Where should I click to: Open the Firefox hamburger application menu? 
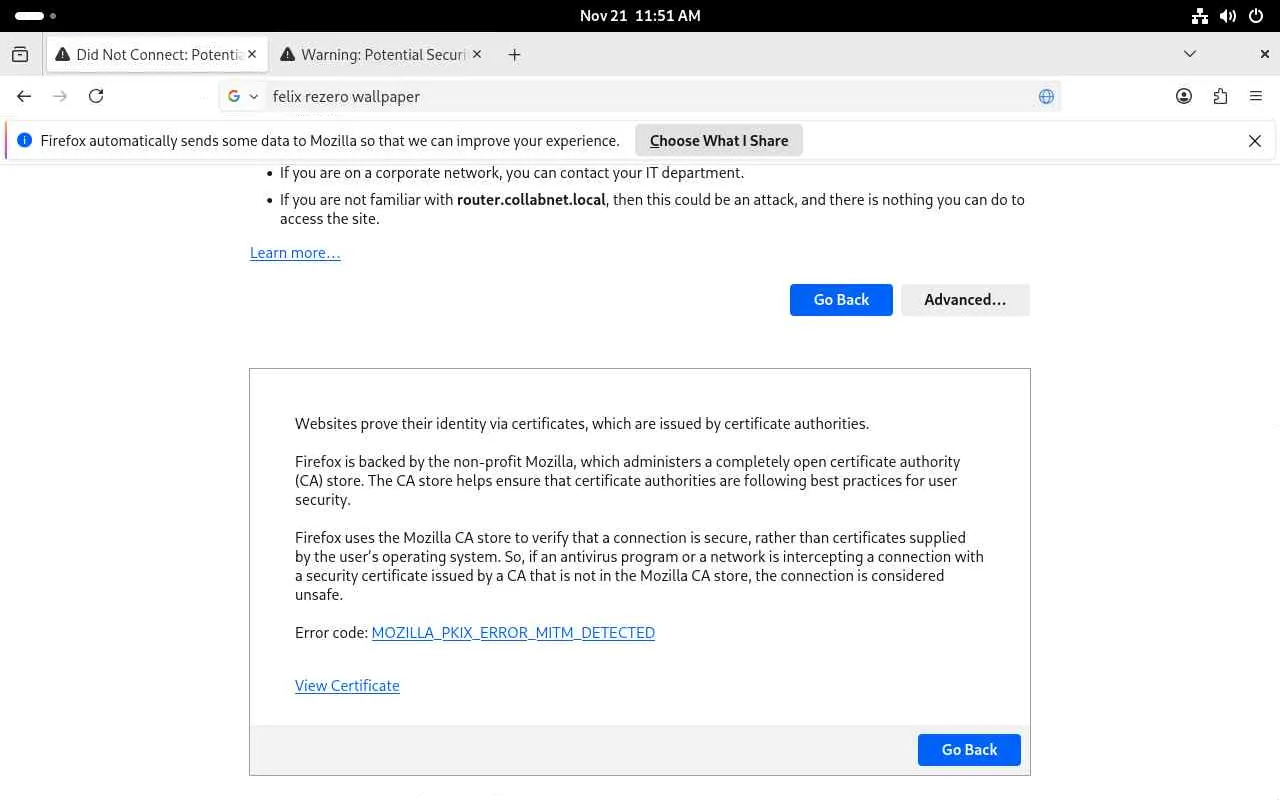pyautogui.click(x=1256, y=96)
